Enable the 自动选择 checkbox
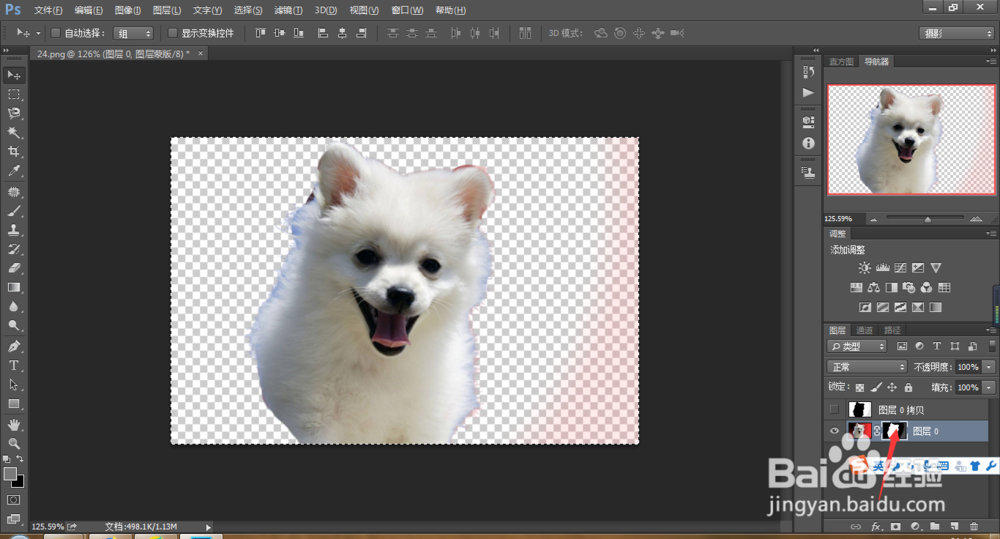This screenshot has width=1000, height=539. 56,33
